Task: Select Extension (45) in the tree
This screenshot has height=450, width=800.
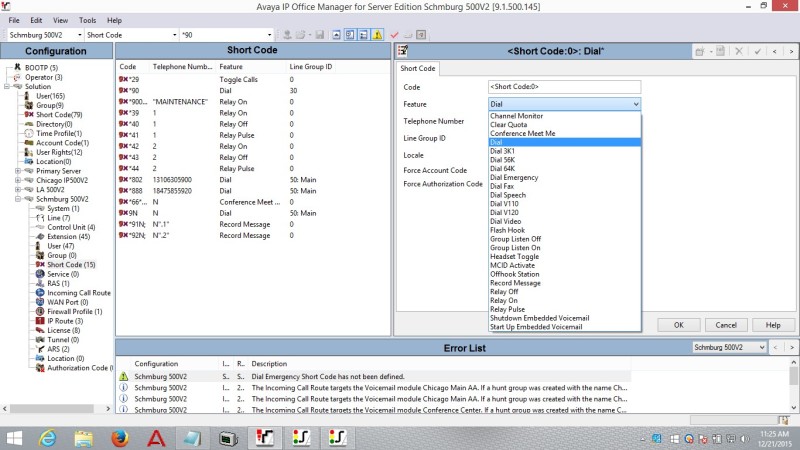Action: (68, 237)
